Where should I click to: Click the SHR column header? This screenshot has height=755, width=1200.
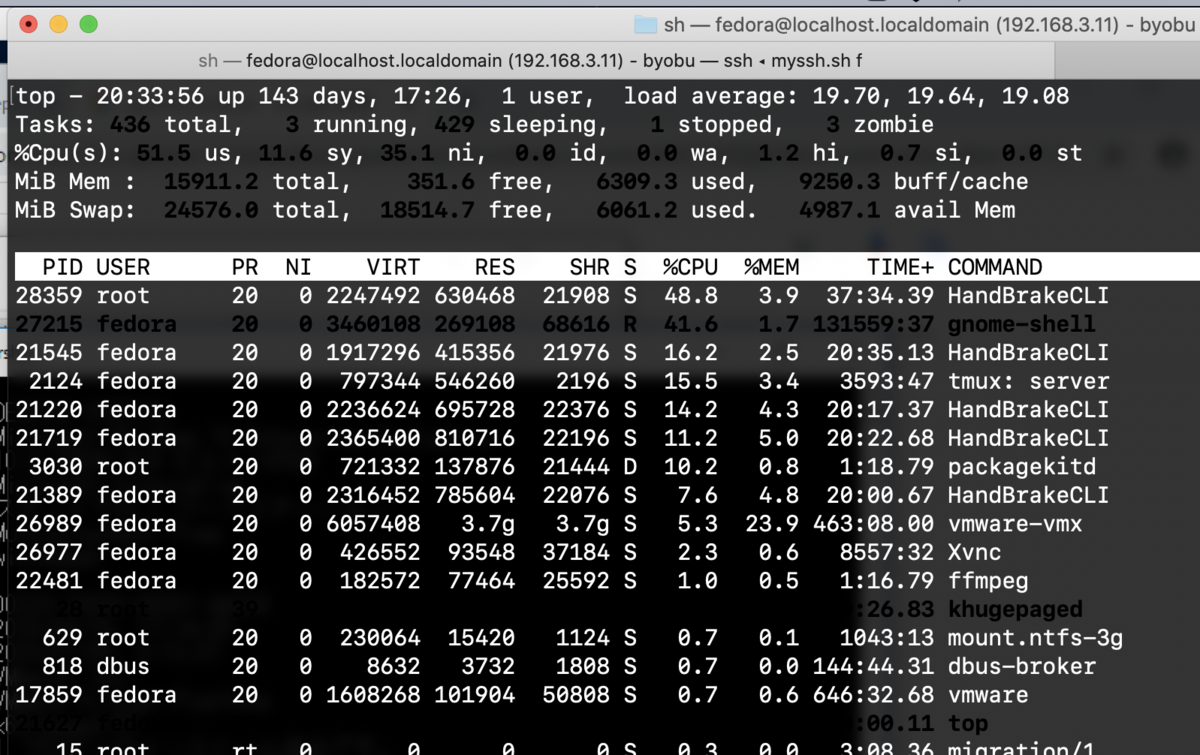[590, 267]
